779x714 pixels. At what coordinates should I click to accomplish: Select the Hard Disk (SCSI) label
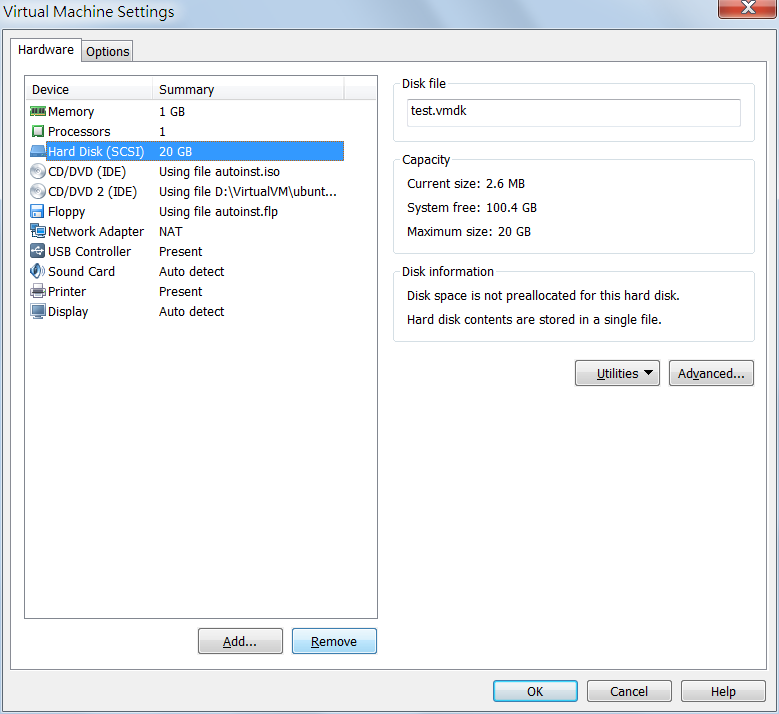96,152
